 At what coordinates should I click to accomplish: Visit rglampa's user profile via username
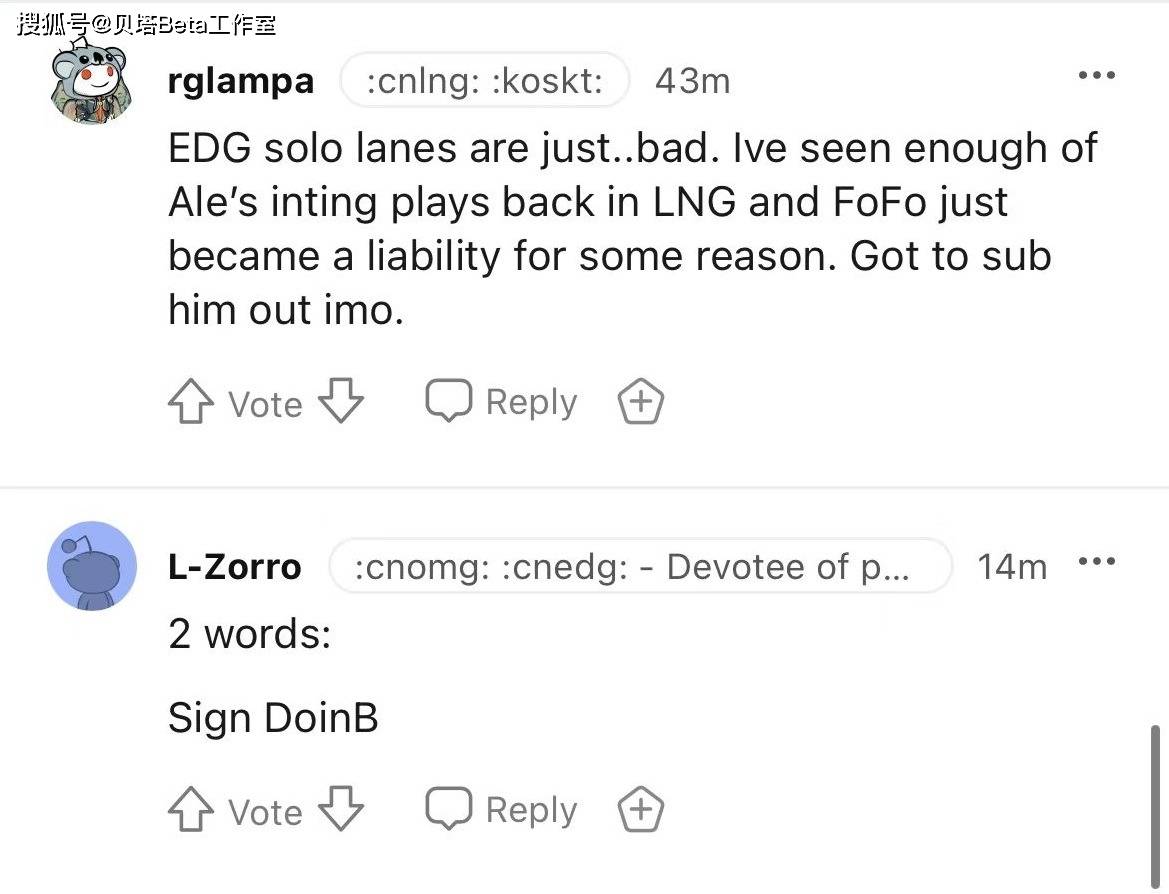241,81
